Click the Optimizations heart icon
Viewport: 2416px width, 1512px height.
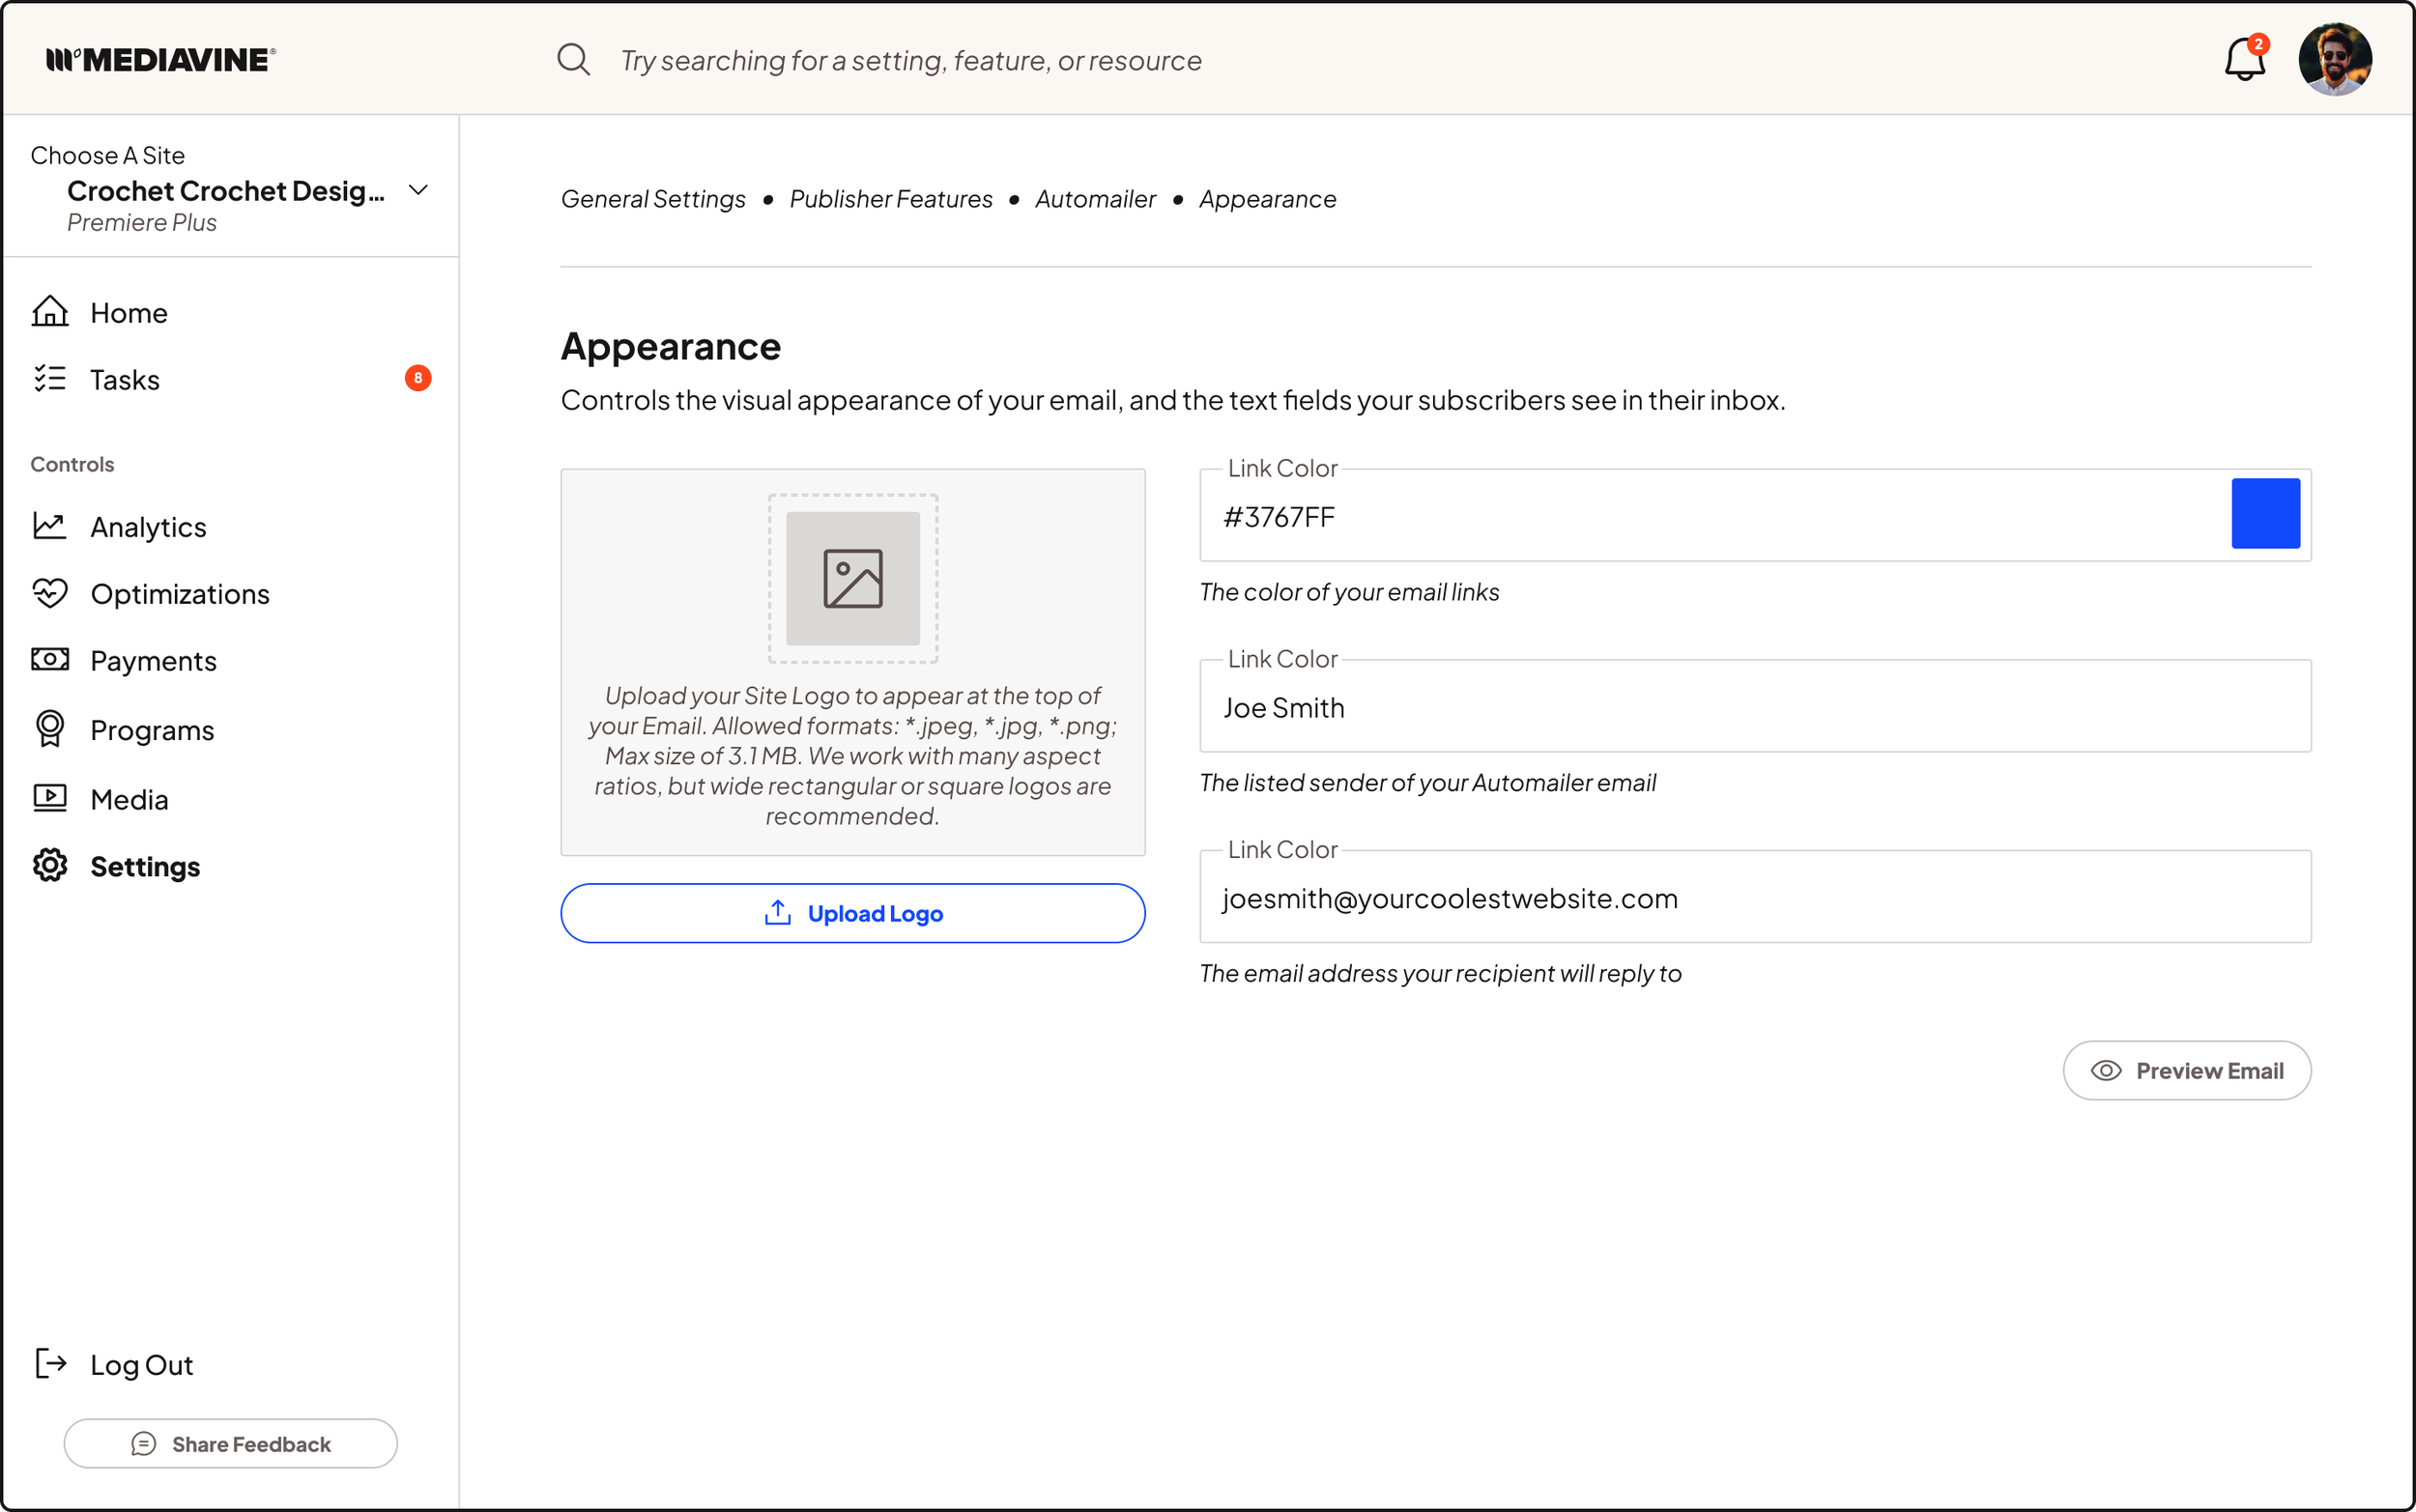[x=50, y=593]
